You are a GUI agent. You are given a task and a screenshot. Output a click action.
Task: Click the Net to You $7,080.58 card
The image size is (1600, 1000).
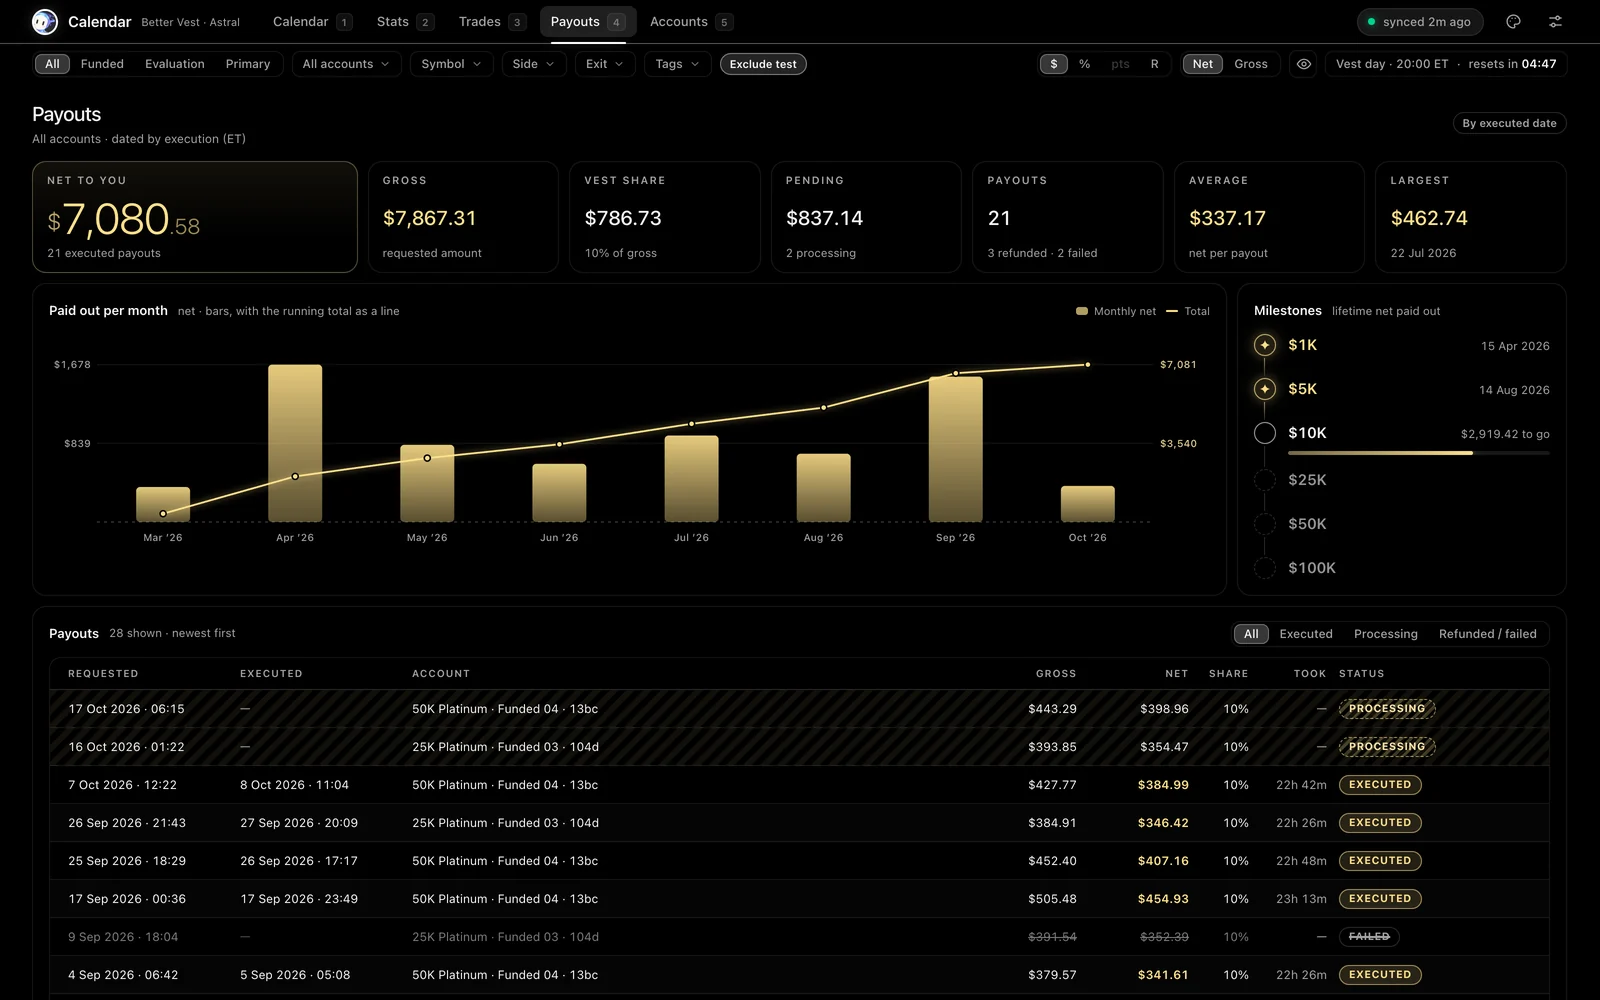click(195, 217)
